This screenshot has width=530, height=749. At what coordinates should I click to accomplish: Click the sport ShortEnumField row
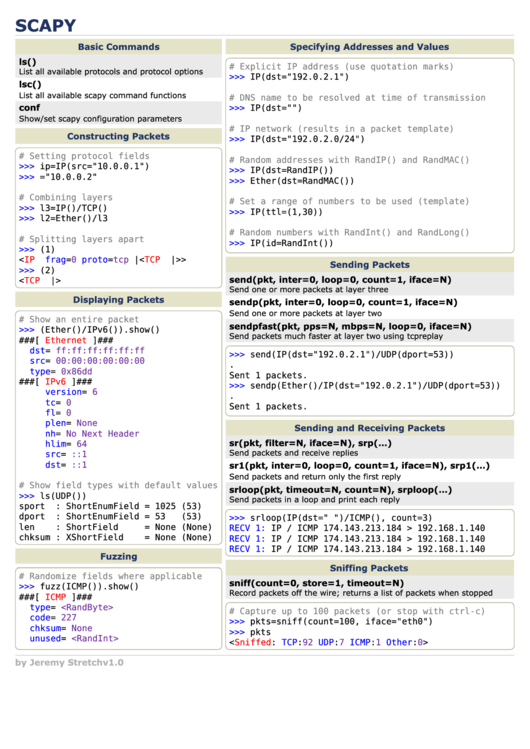click(110, 506)
